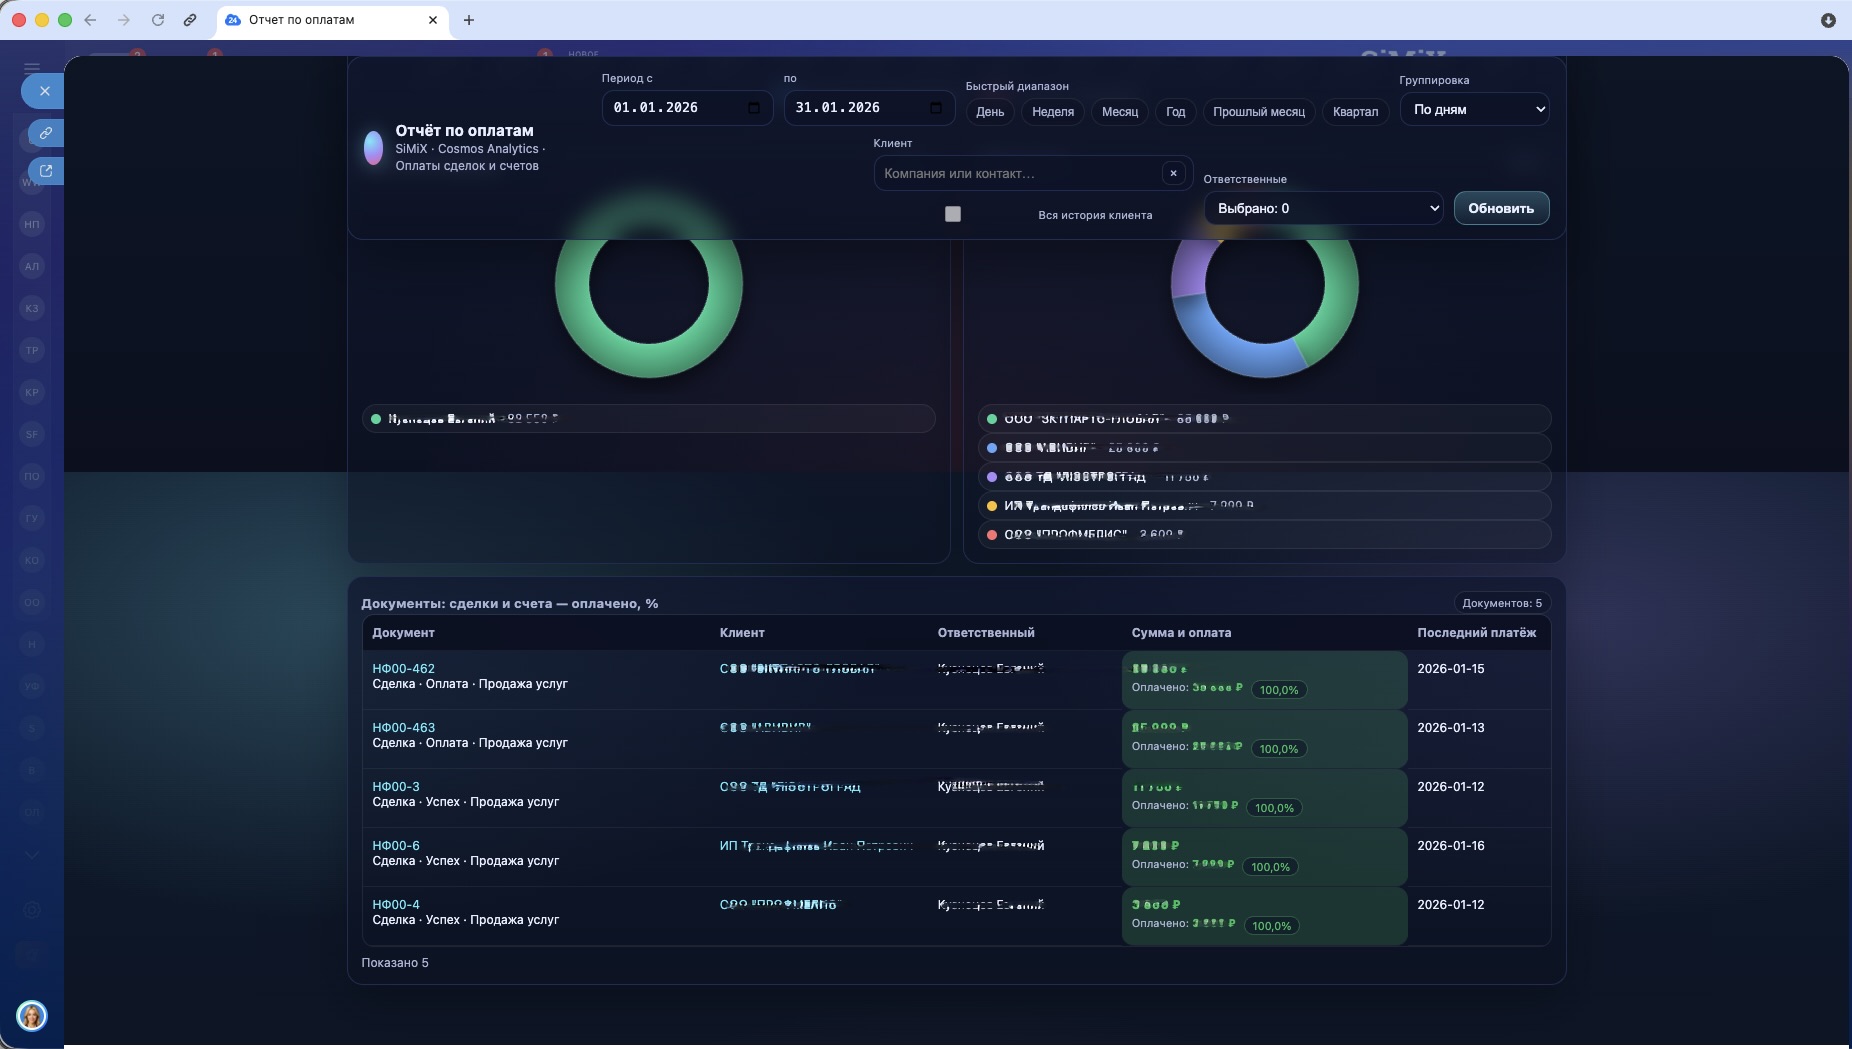
Task: Open document НФ00-6 link
Action: point(396,846)
